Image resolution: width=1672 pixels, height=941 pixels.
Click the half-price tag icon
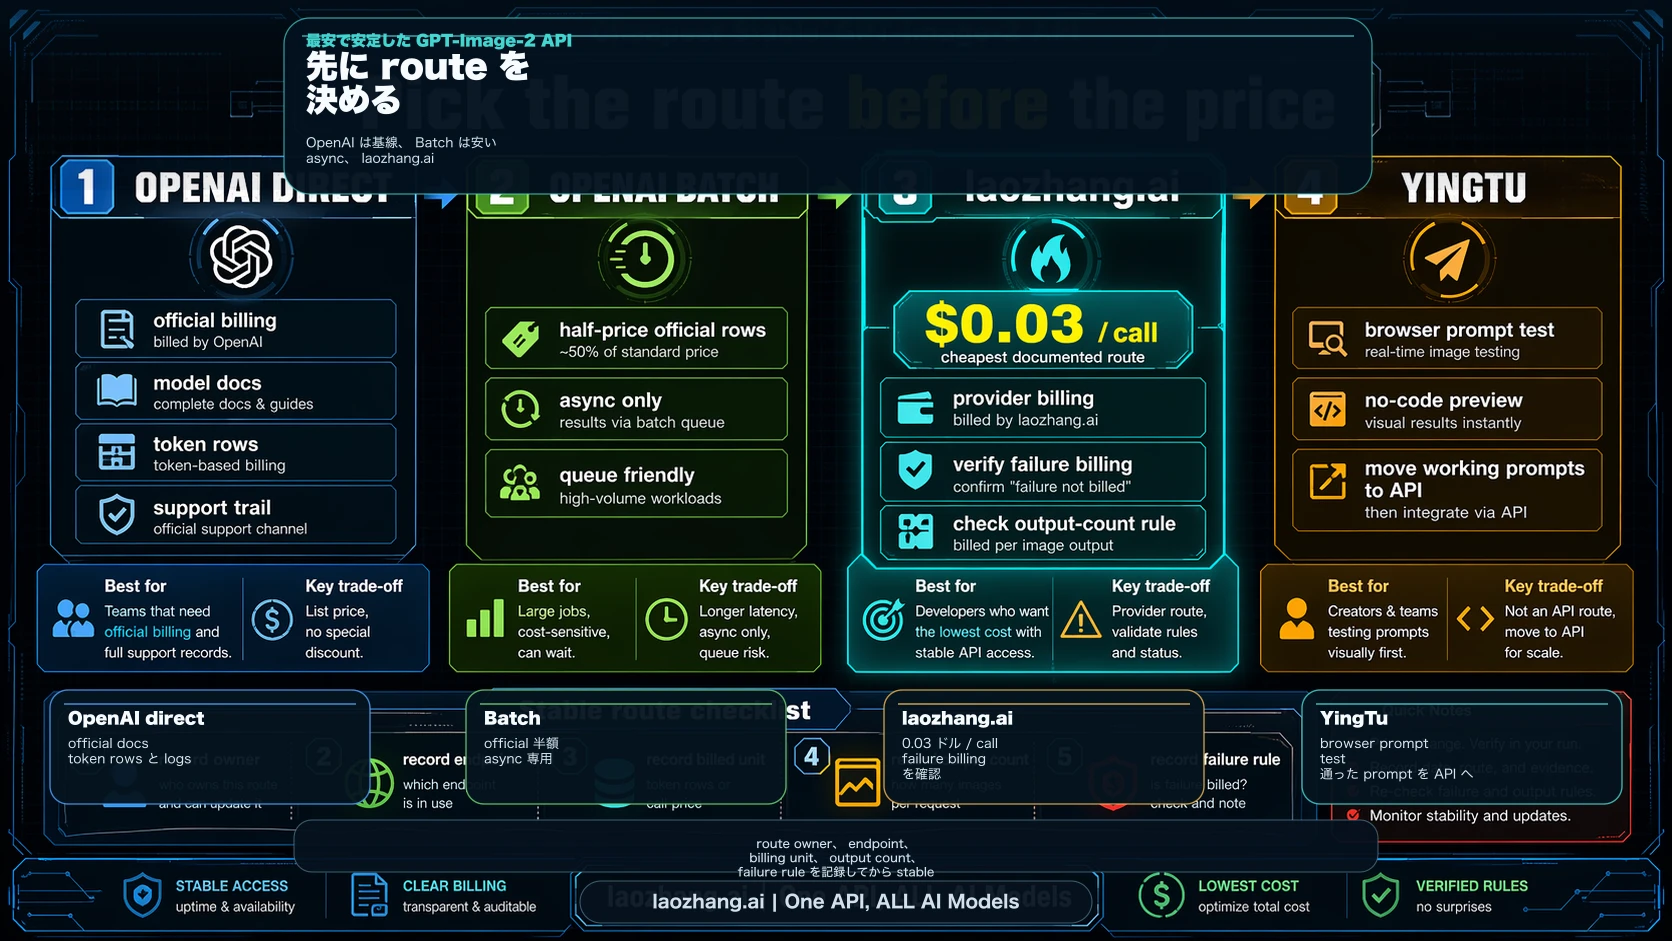(520, 339)
